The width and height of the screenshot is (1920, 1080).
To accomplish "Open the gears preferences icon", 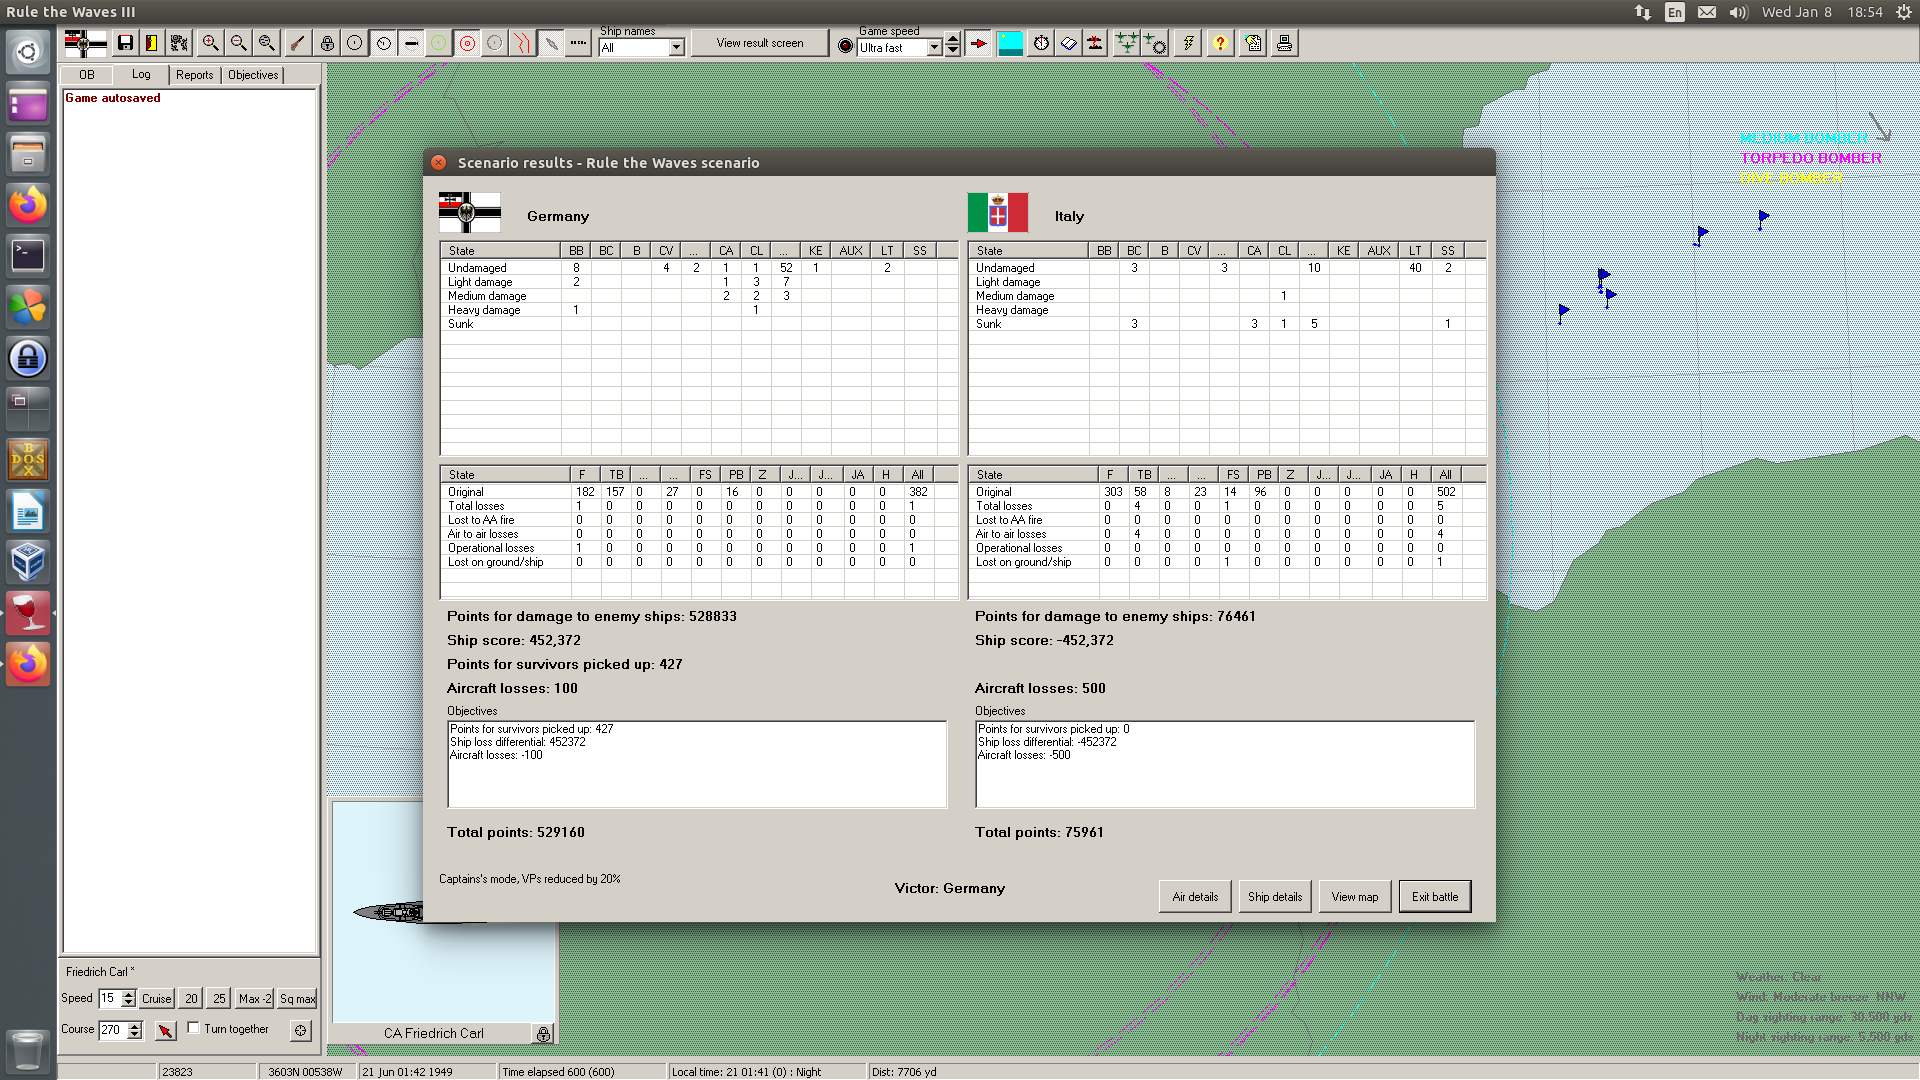I will coord(179,43).
